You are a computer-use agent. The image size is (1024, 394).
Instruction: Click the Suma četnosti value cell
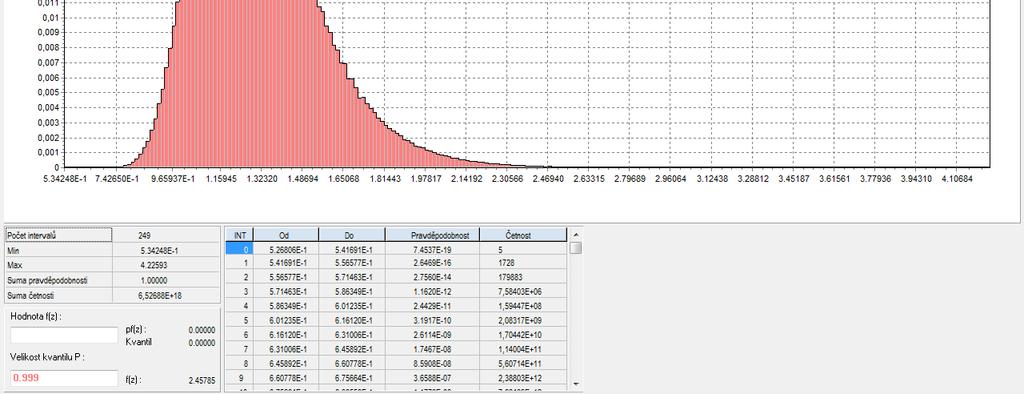167,295
